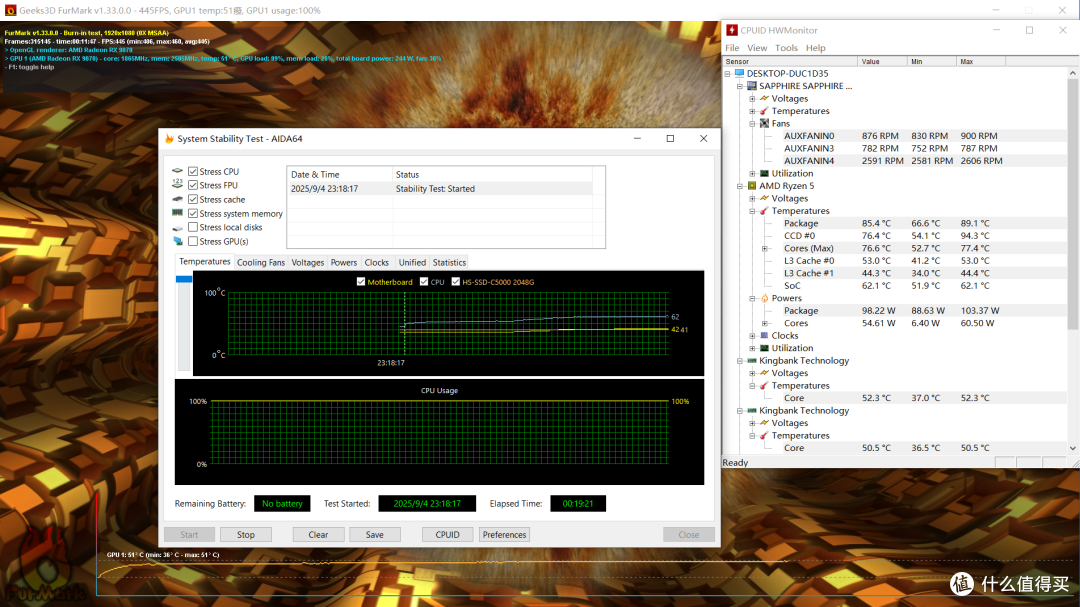The height and width of the screenshot is (607, 1080).
Task: Enable the Stress local disks checkbox
Action: point(193,227)
